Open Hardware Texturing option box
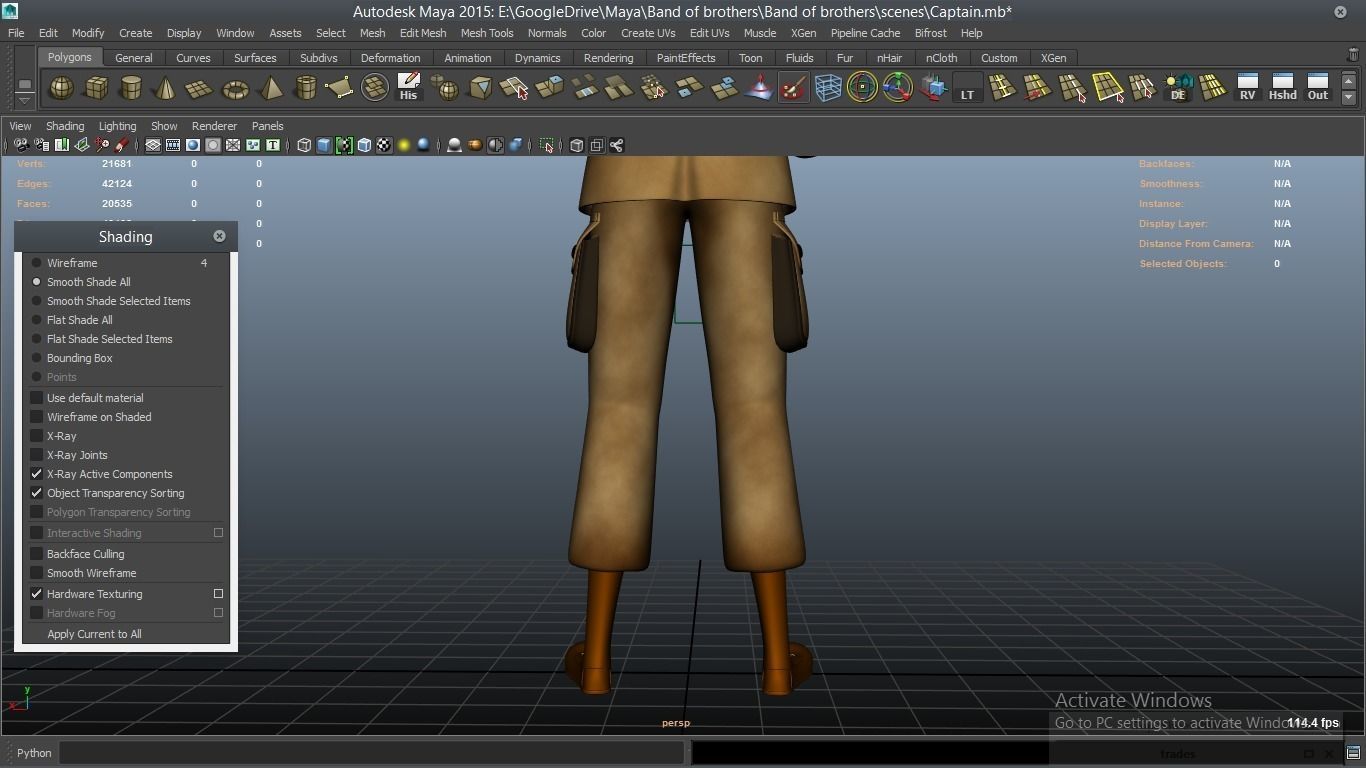Screen dimensions: 1366x768 [218, 594]
